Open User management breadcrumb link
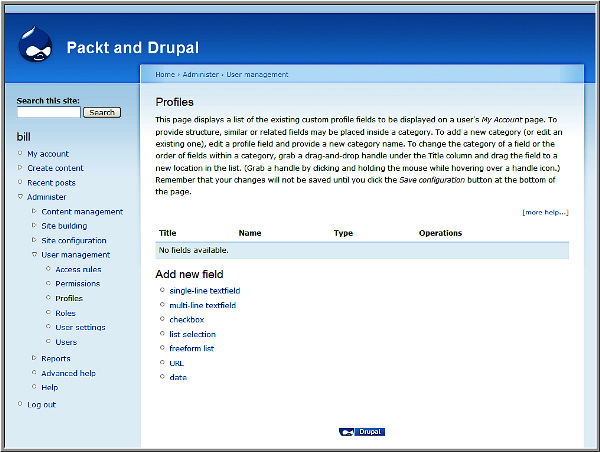Screen dimensions: 600x452 tap(257, 75)
